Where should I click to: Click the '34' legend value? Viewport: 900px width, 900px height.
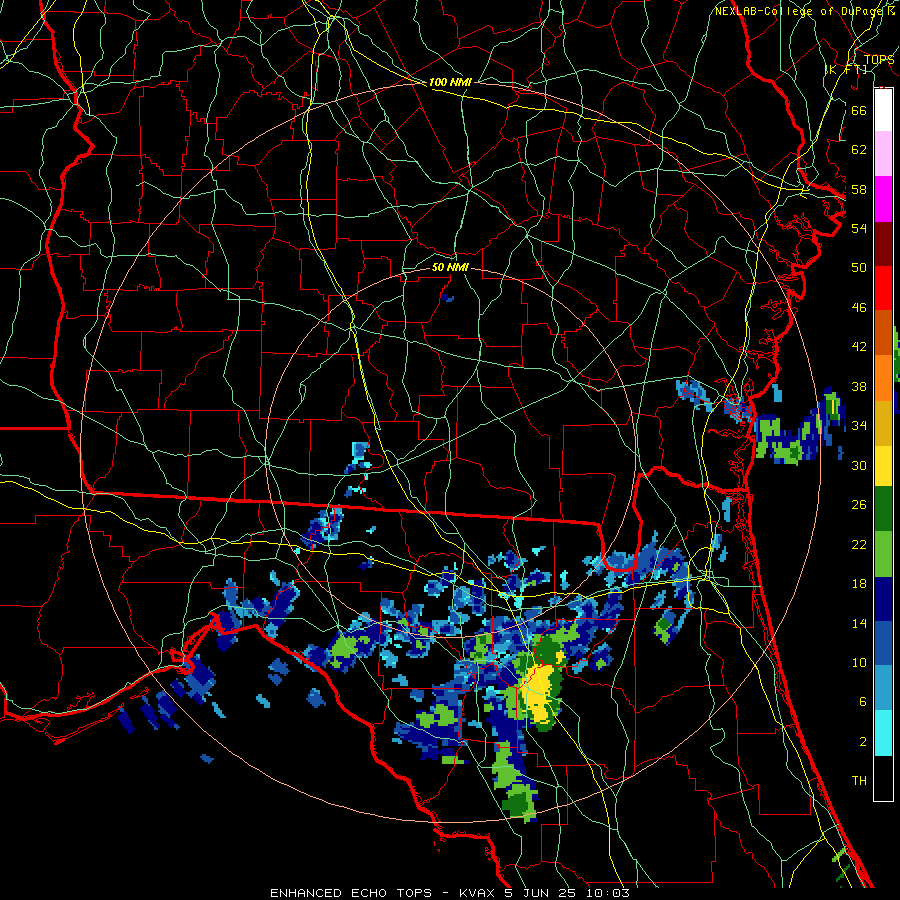tap(859, 426)
